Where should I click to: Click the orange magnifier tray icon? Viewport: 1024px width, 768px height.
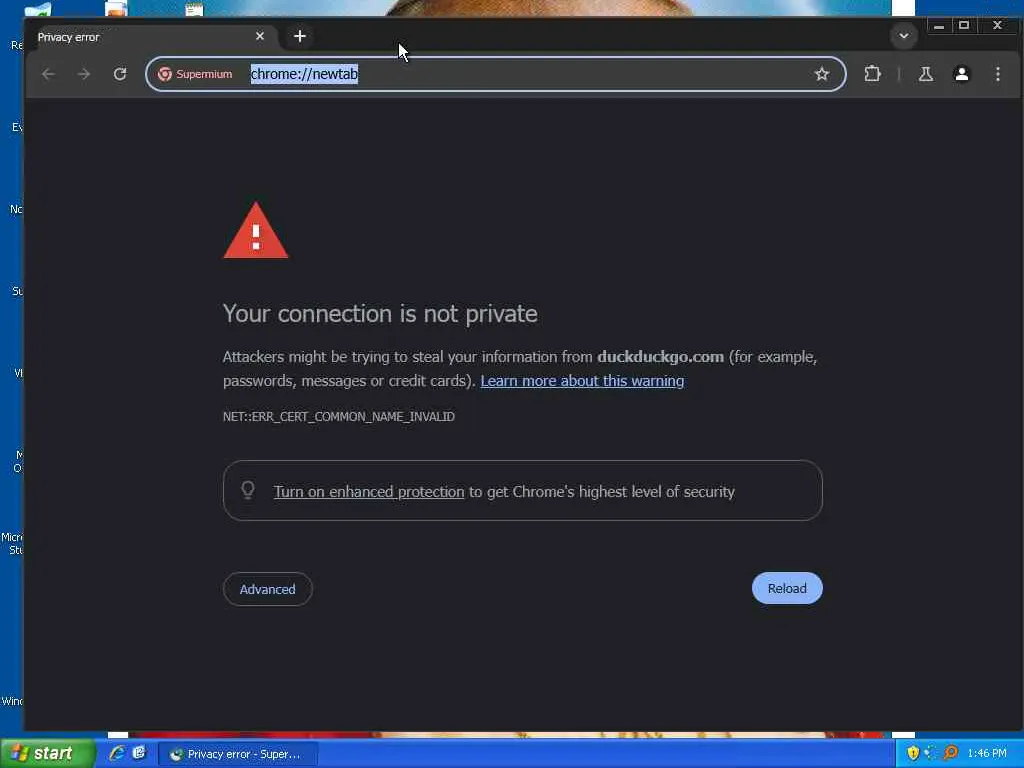951,754
